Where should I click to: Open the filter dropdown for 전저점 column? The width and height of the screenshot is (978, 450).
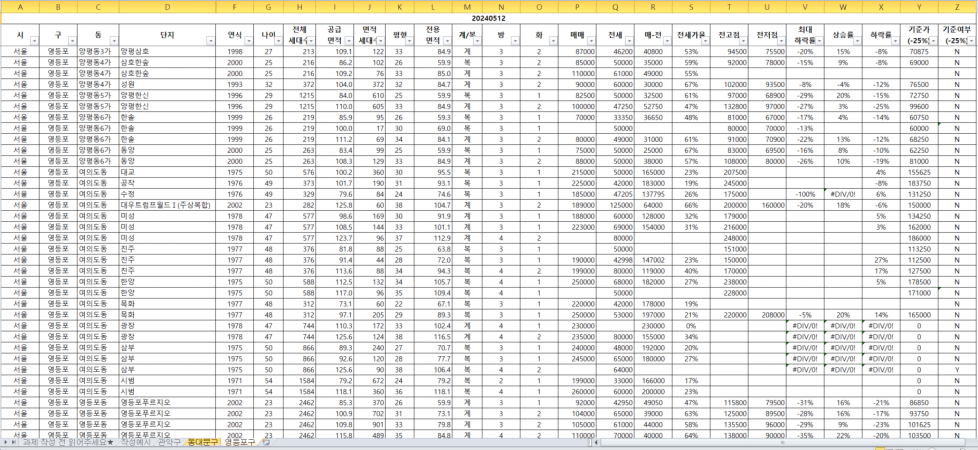coord(780,41)
